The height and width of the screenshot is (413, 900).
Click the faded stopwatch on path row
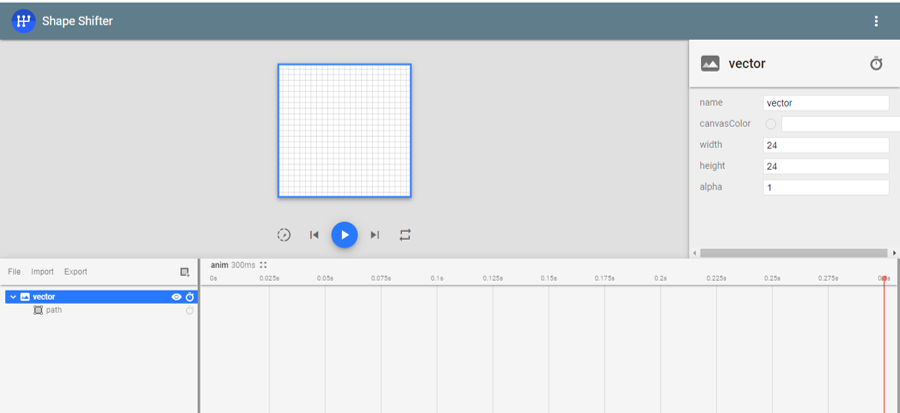(x=189, y=310)
